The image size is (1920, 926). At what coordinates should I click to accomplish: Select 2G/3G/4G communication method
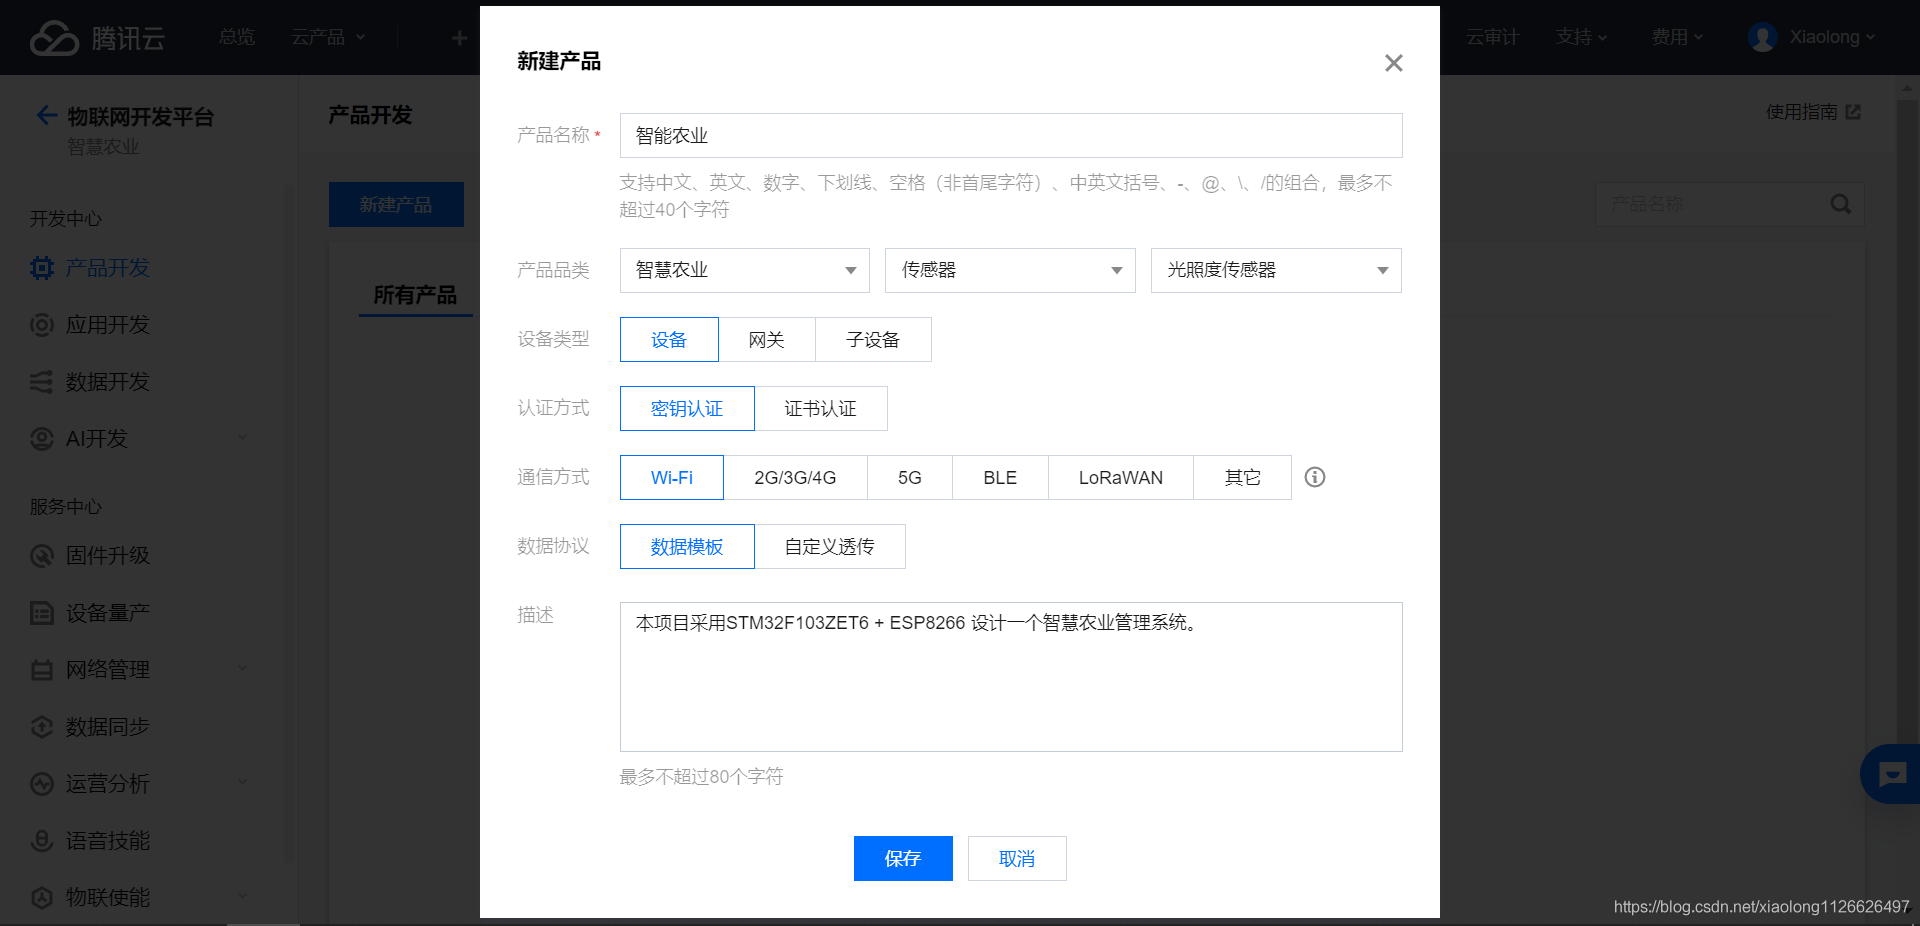(795, 478)
